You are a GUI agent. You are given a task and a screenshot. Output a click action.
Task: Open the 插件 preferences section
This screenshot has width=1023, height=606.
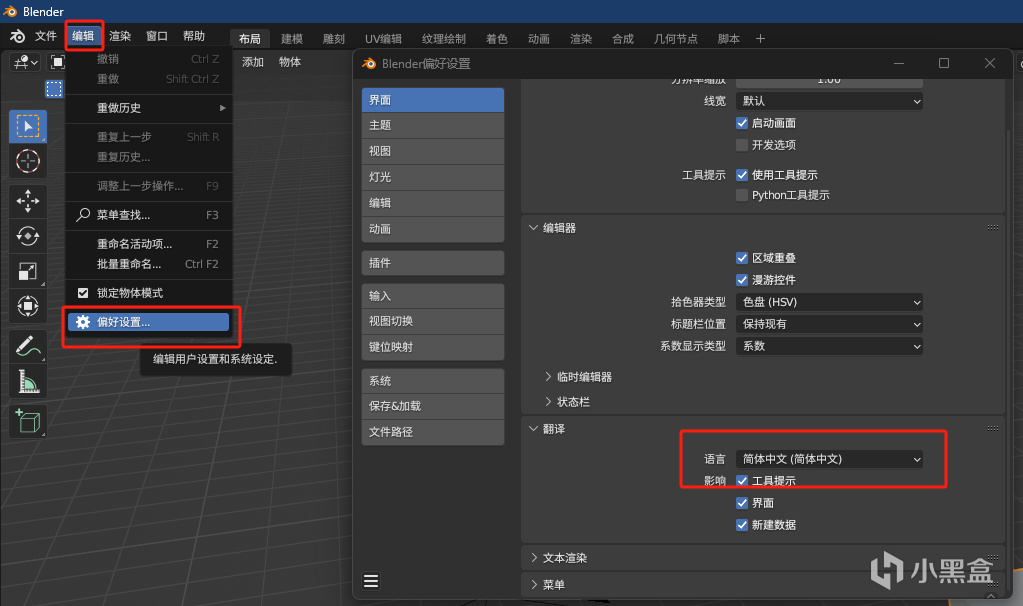tap(433, 263)
